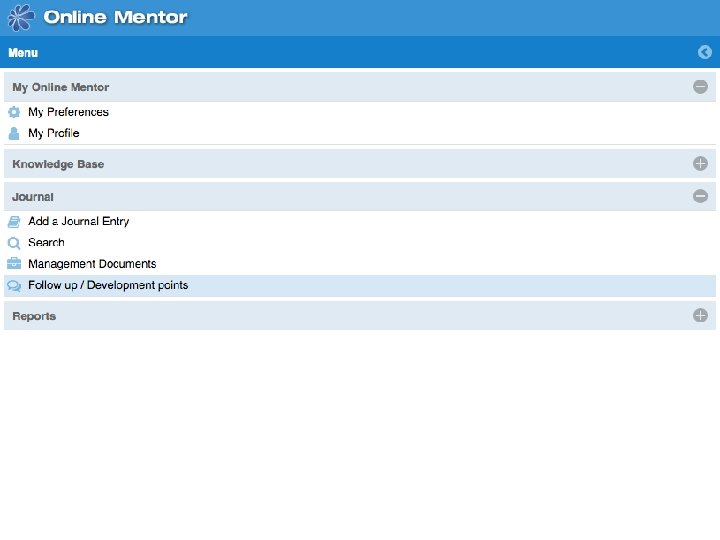
Task: Click the Online Mentor title text
Action: point(115,17)
